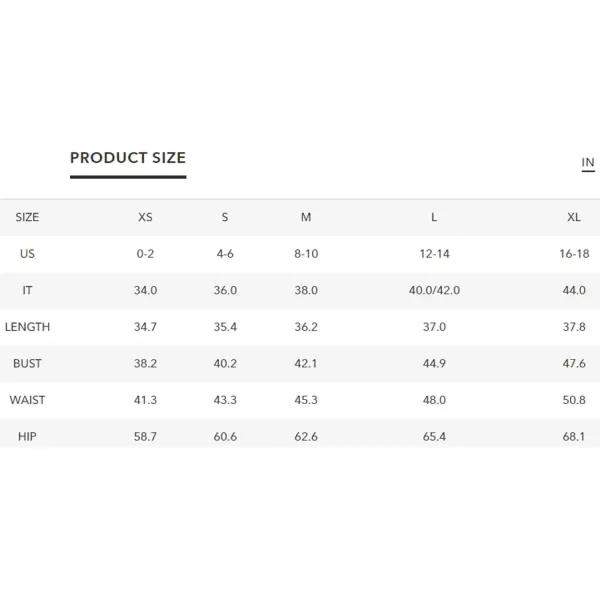Screen dimensions: 600x600
Task: Click the HIP row label
Action: click(x=27, y=437)
